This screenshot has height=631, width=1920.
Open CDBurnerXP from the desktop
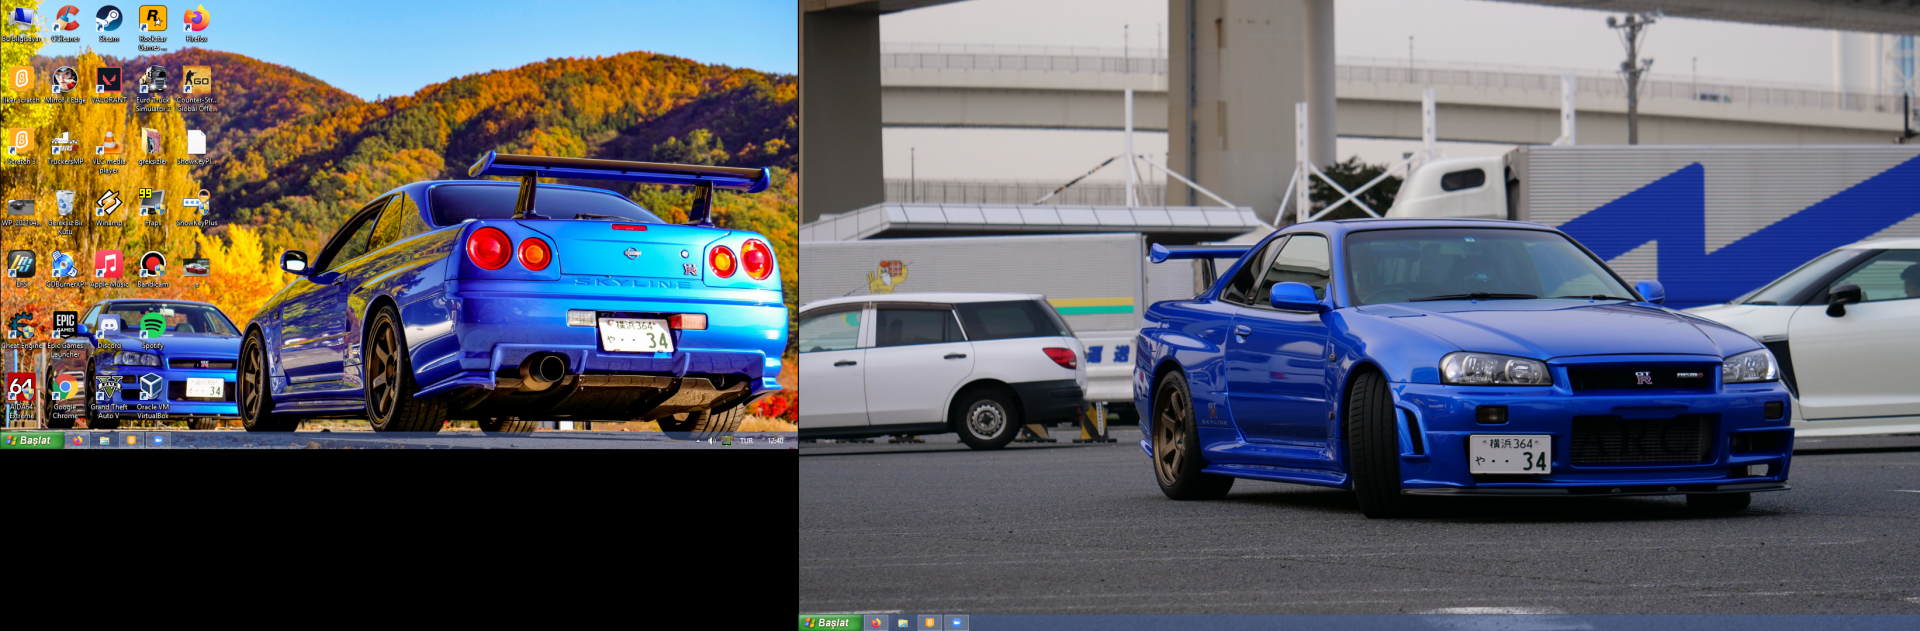click(x=65, y=269)
